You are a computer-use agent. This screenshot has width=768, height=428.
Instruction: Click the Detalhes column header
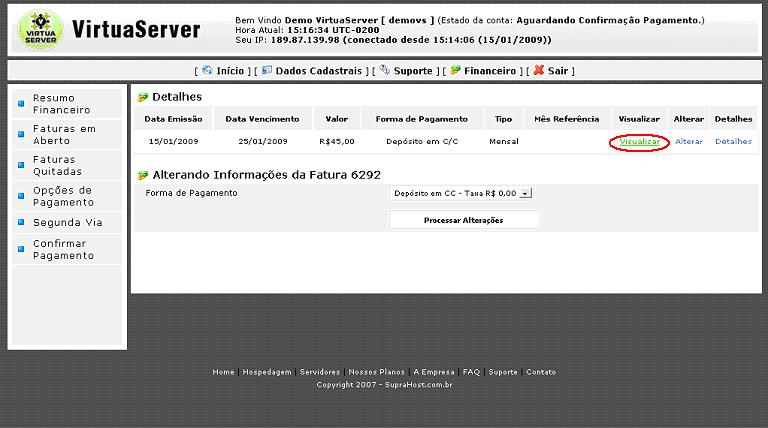pyautogui.click(x=733, y=119)
